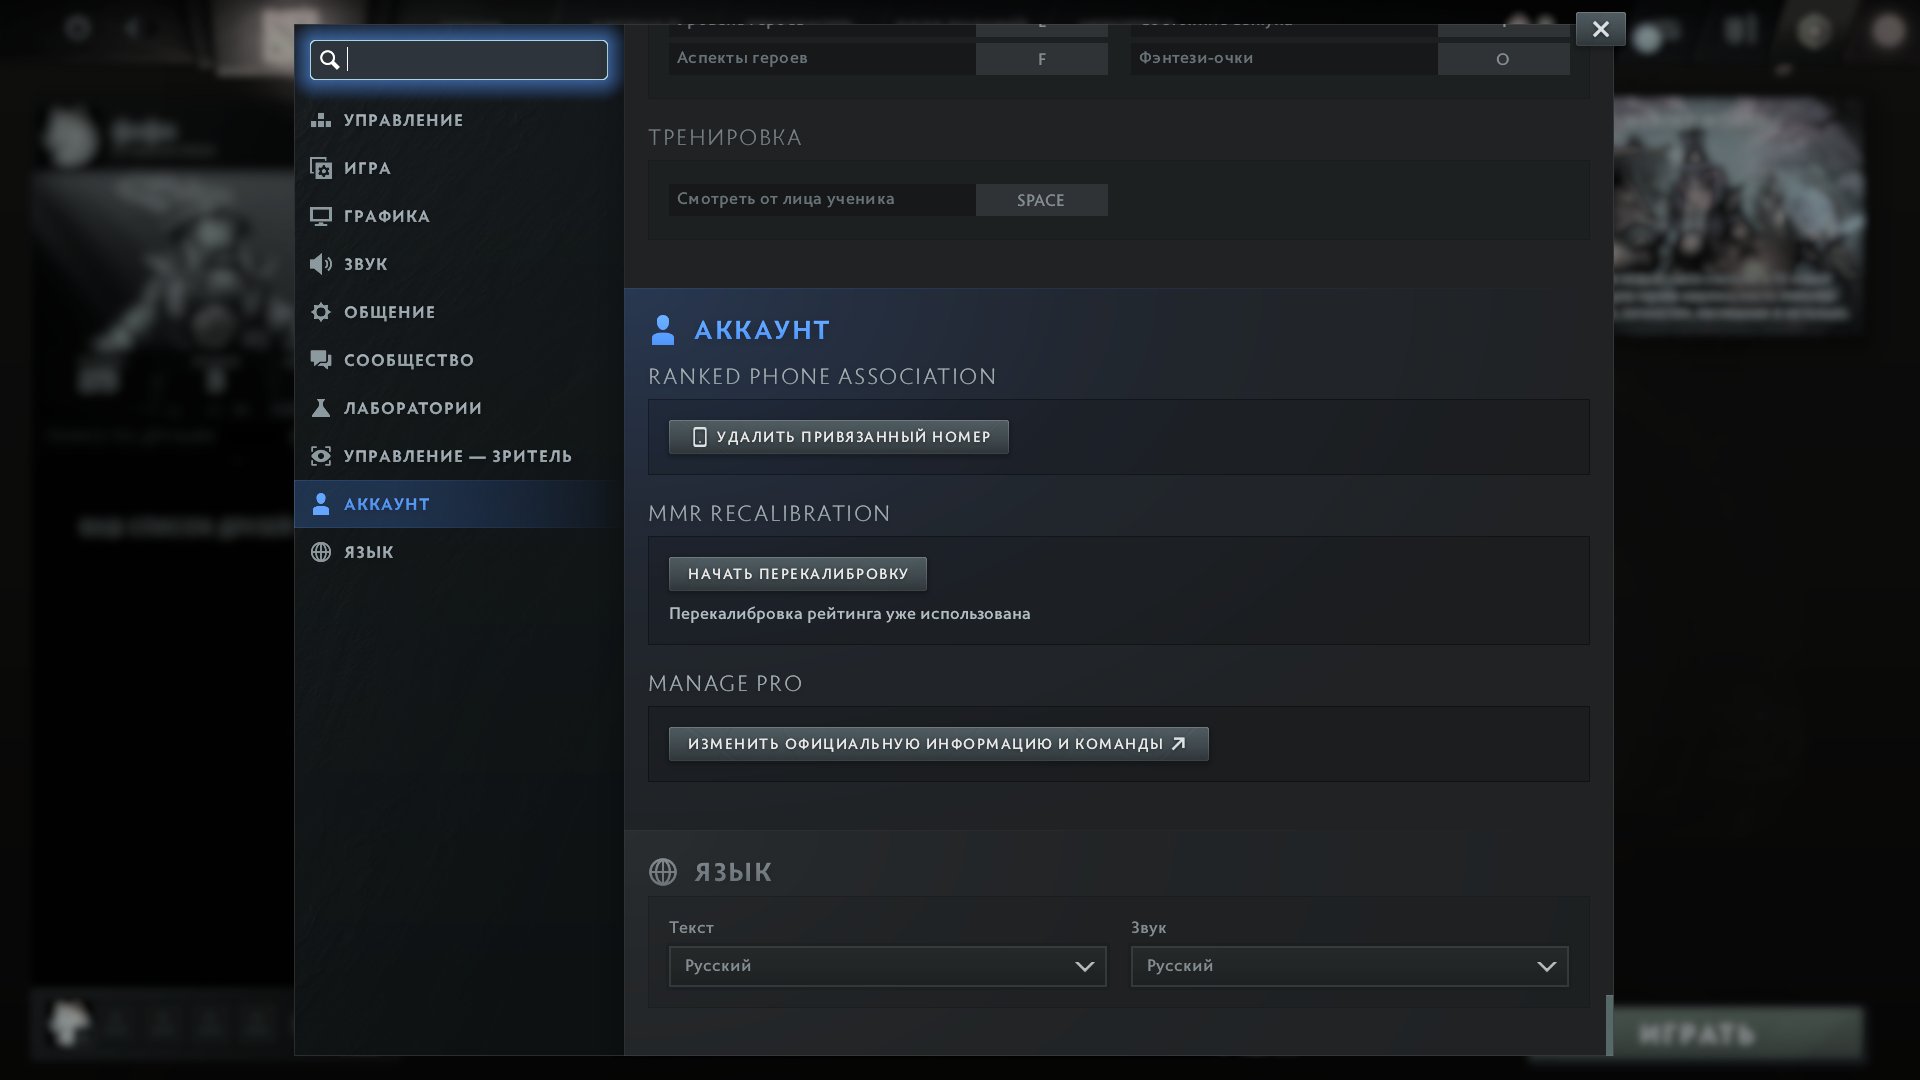The width and height of the screenshot is (1920, 1080).
Task: Click the SPACE hotkey binding field
Action: point(1041,200)
